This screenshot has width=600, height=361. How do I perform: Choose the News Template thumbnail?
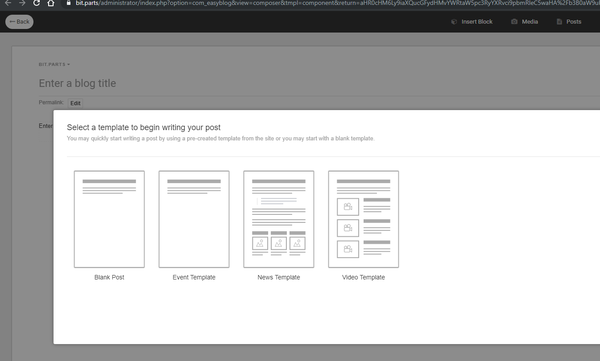(x=279, y=219)
